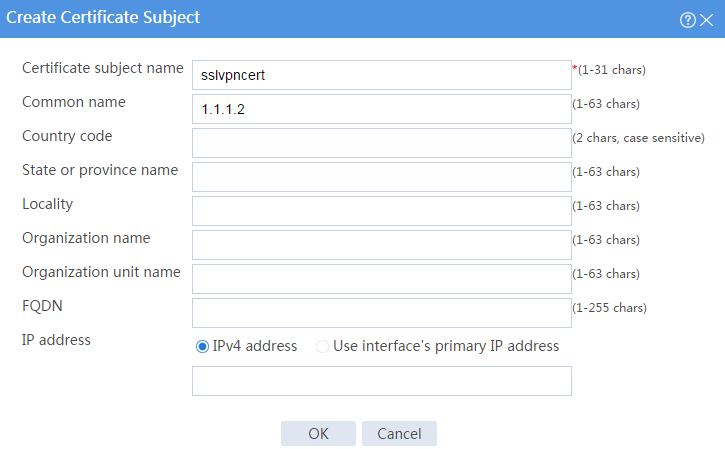
Task: Click inside the FQDN text box
Action: coord(381,313)
